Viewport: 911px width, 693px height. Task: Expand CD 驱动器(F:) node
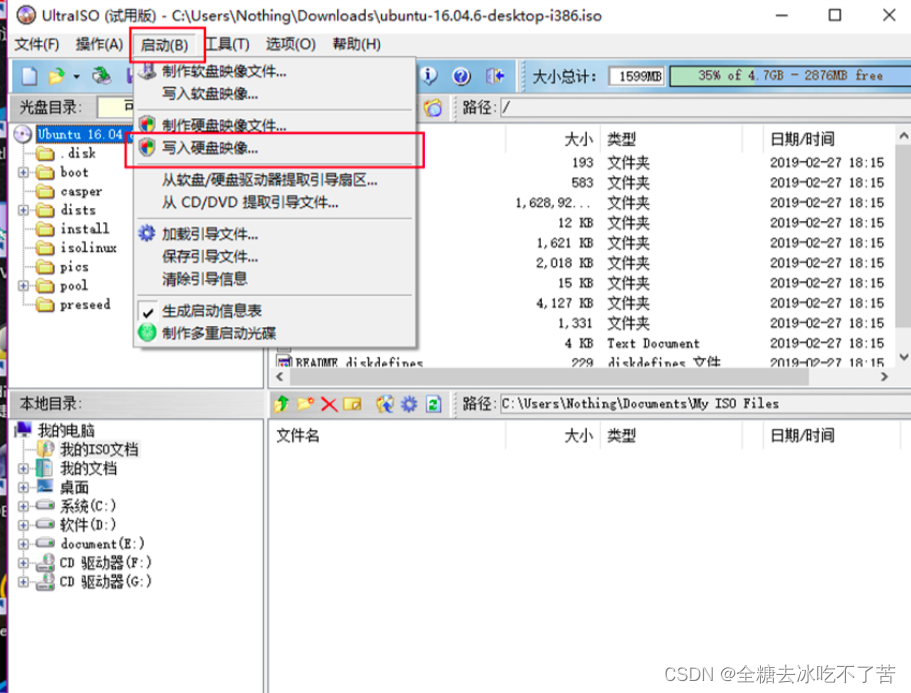(x=23, y=563)
